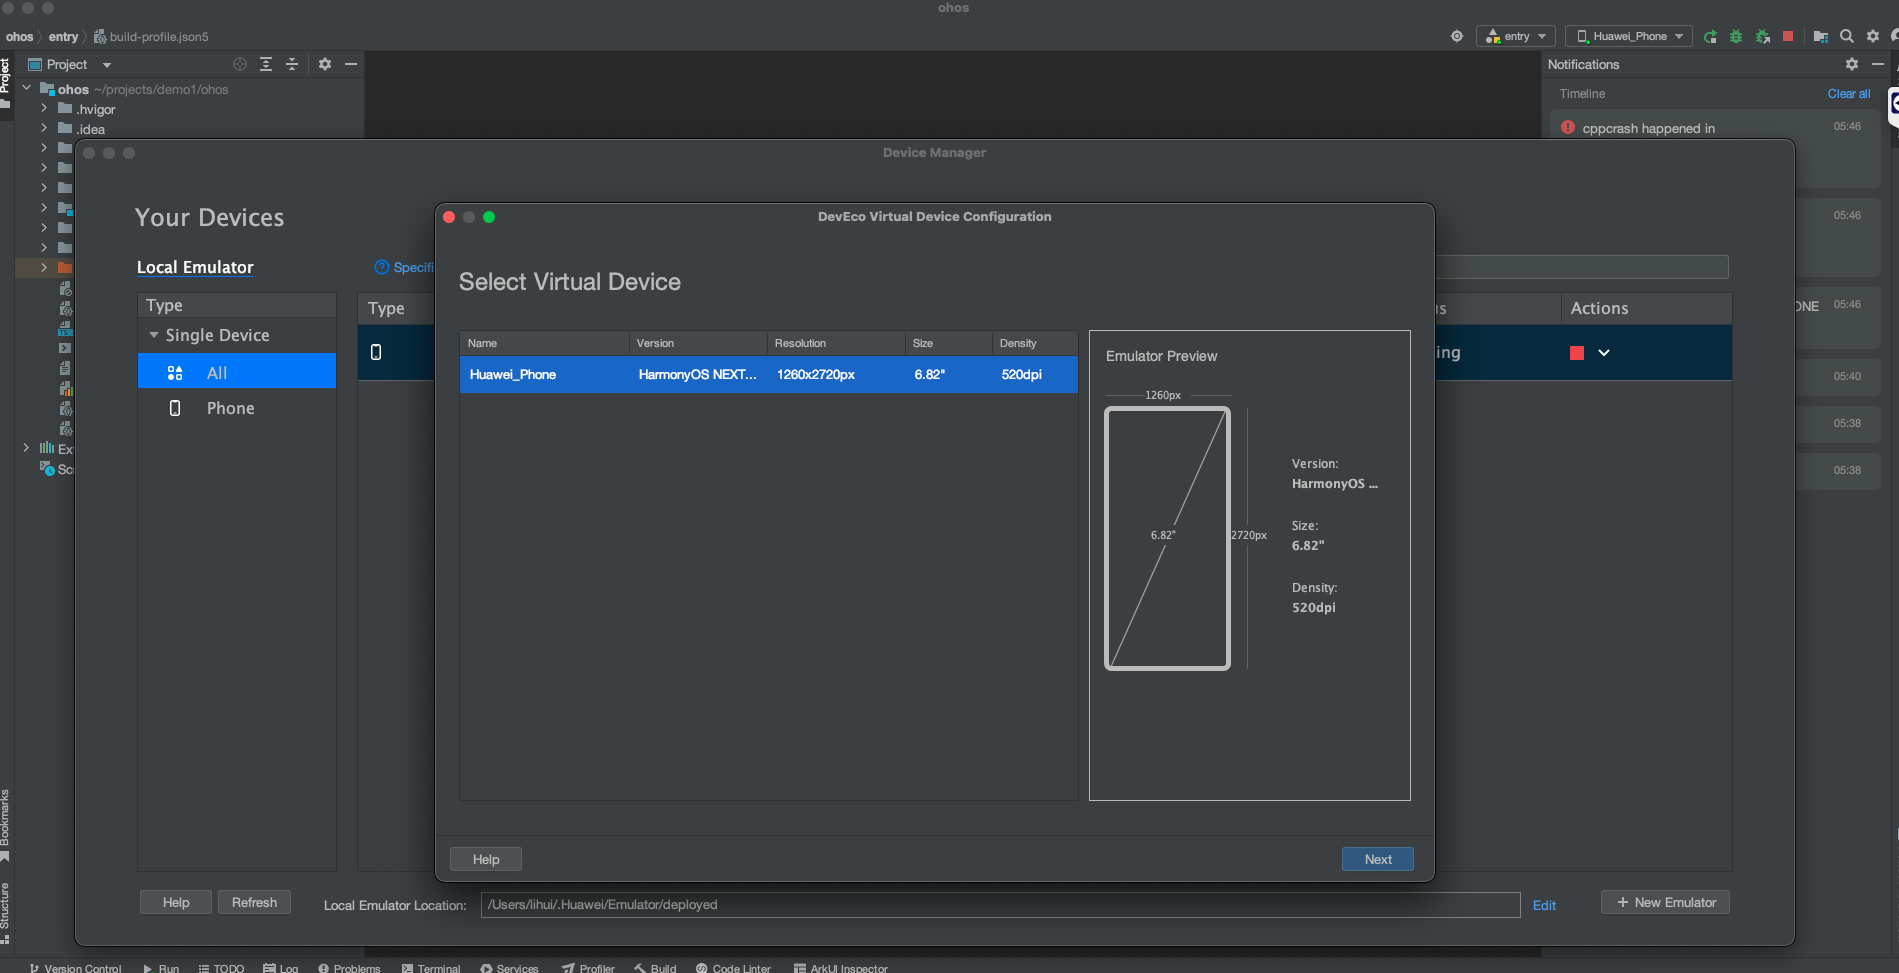Click the red Stop icon in top toolbar
Screen dimensions: 1899x973
coord(1788,36)
